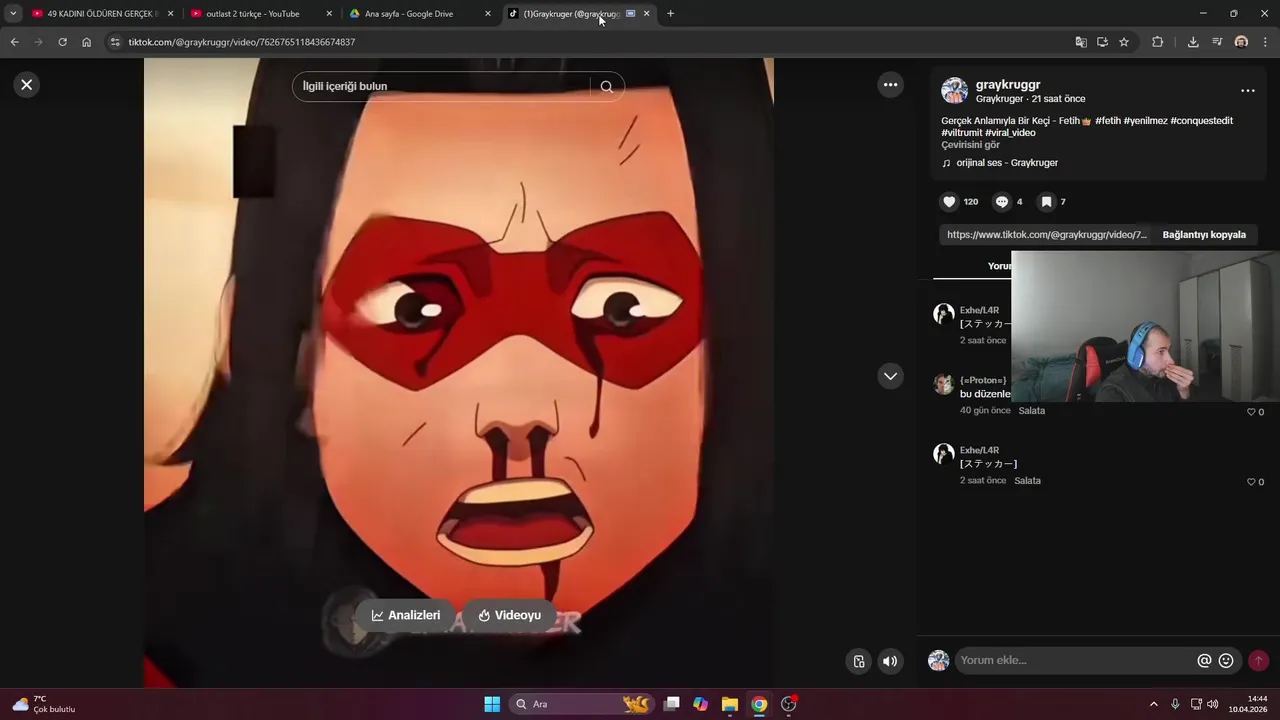Open the three-dot menu over the video
1280x720 pixels.
point(890,85)
